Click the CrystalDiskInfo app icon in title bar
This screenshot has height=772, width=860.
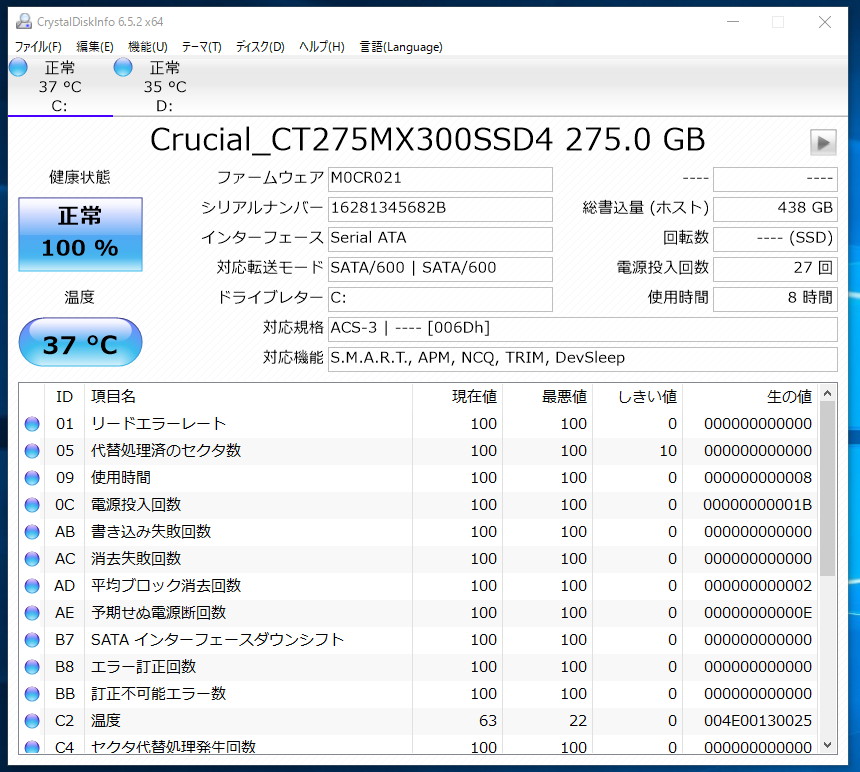(24, 22)
